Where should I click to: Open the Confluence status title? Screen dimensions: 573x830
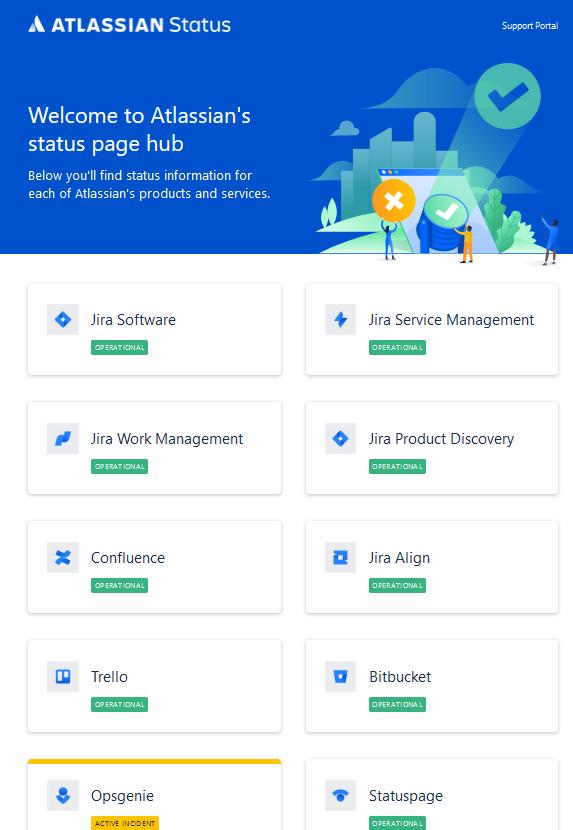pos(128,557)
